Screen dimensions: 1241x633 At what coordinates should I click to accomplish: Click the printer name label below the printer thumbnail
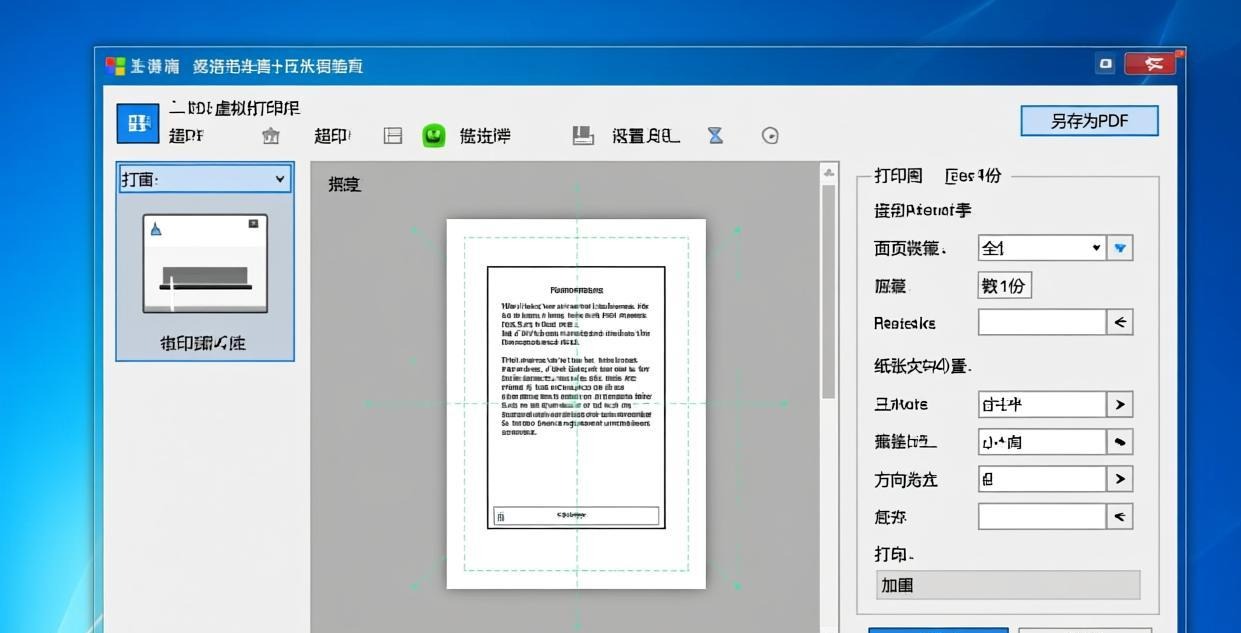coord(203,343)
